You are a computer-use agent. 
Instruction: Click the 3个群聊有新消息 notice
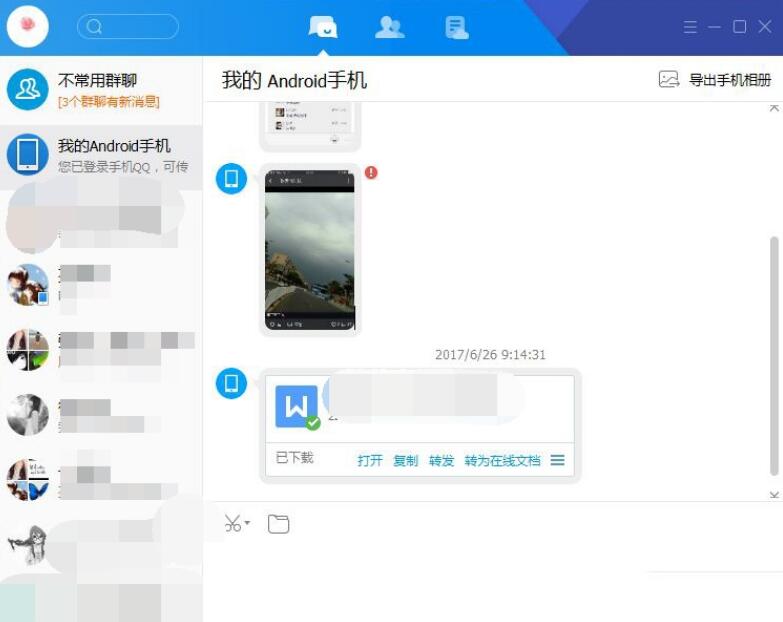click(109, 102)
